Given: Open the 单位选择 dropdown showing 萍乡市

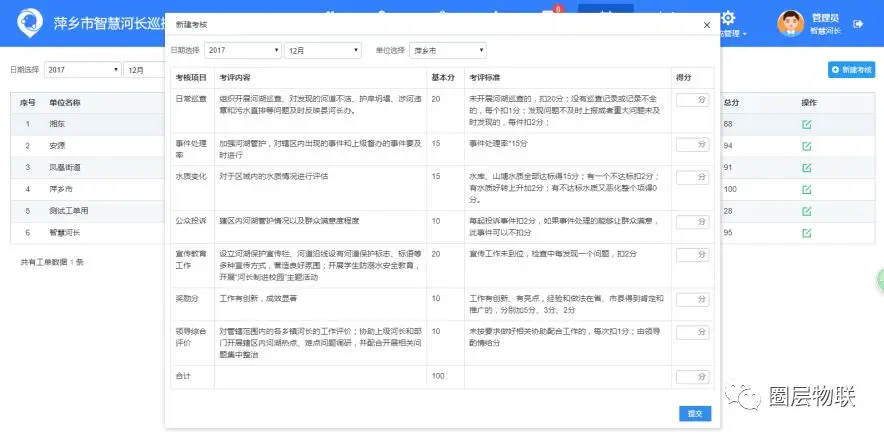Looking at the screenshot, I should [x=448, y=50].
